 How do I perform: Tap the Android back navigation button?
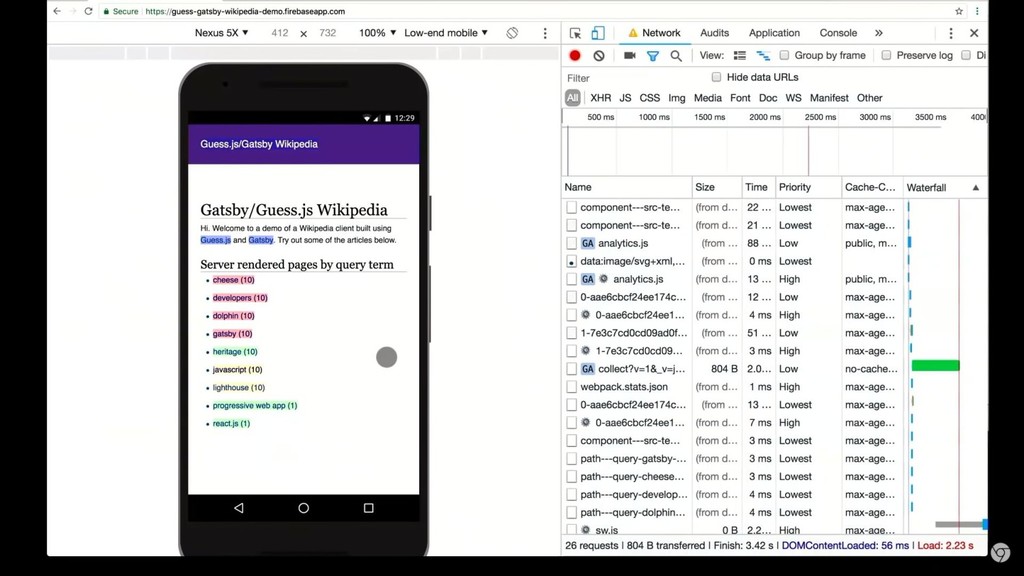238,507
